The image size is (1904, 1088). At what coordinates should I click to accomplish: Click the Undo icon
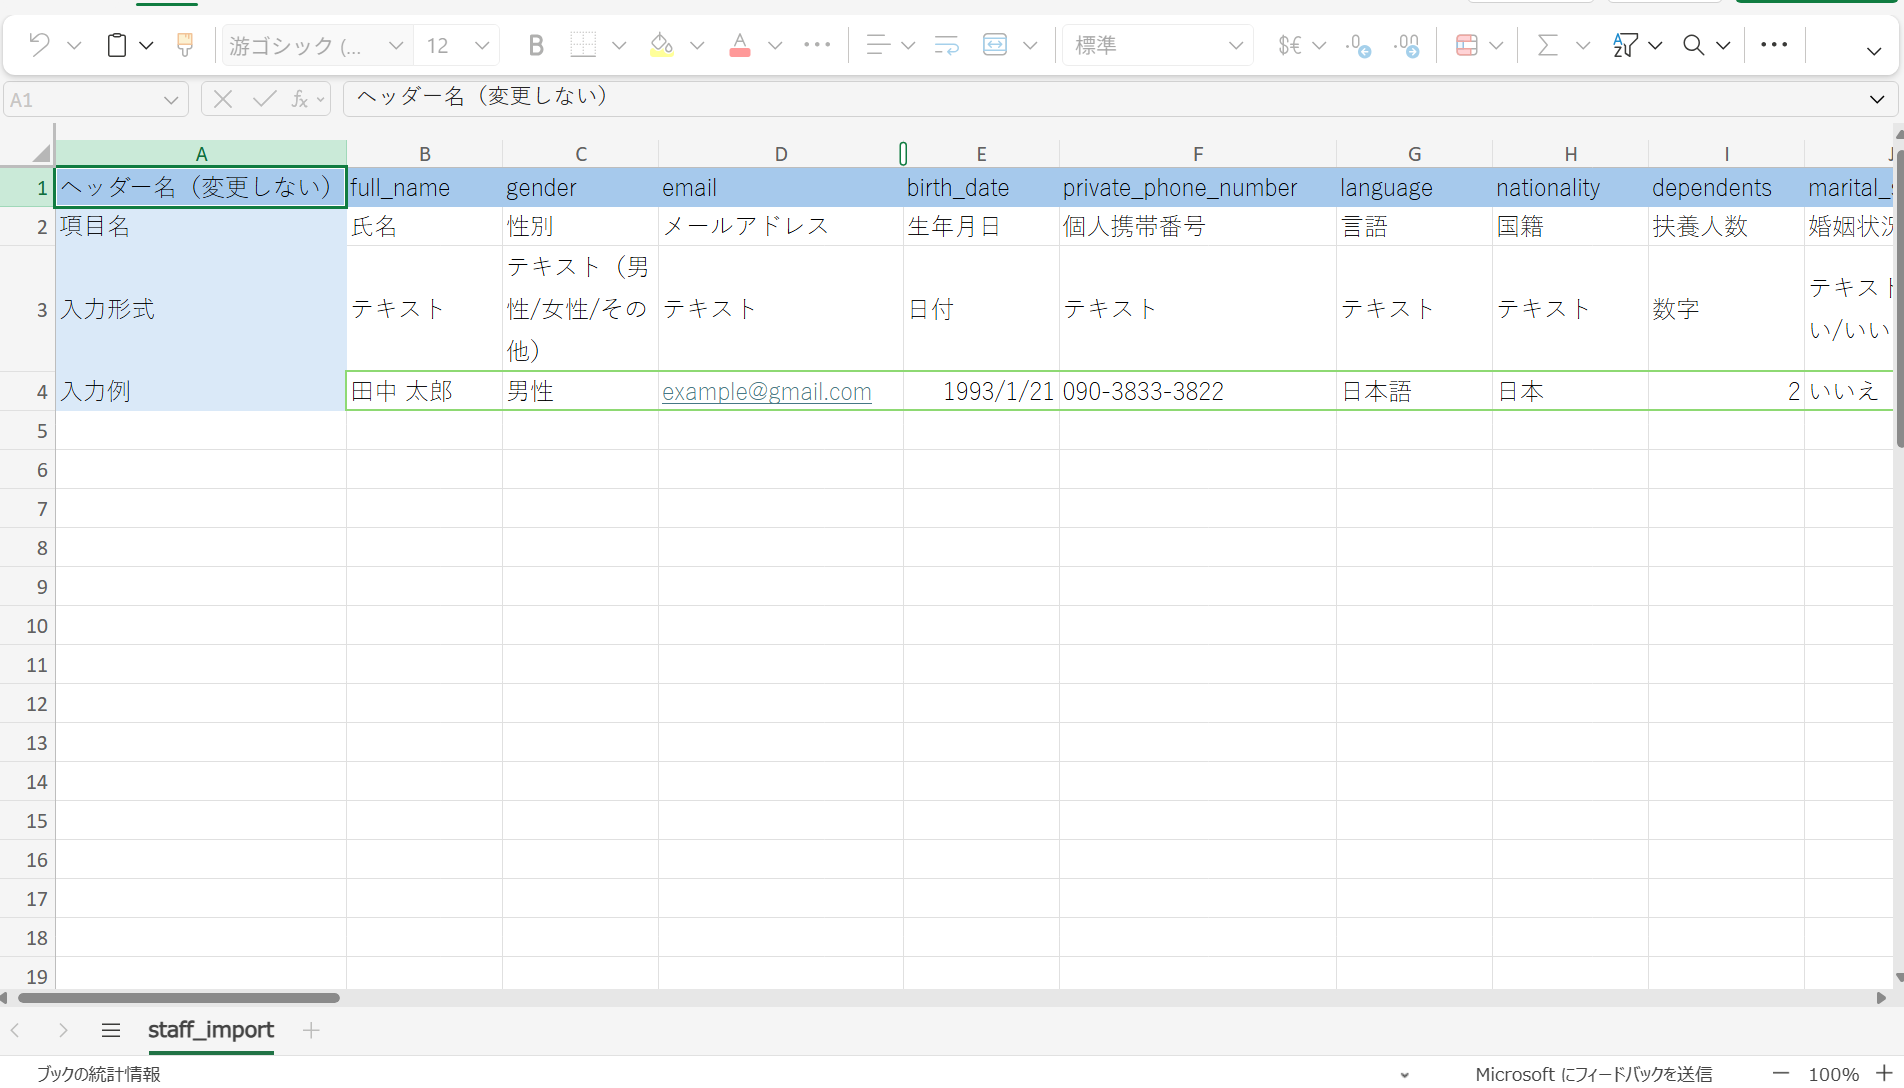coord(39,45)
